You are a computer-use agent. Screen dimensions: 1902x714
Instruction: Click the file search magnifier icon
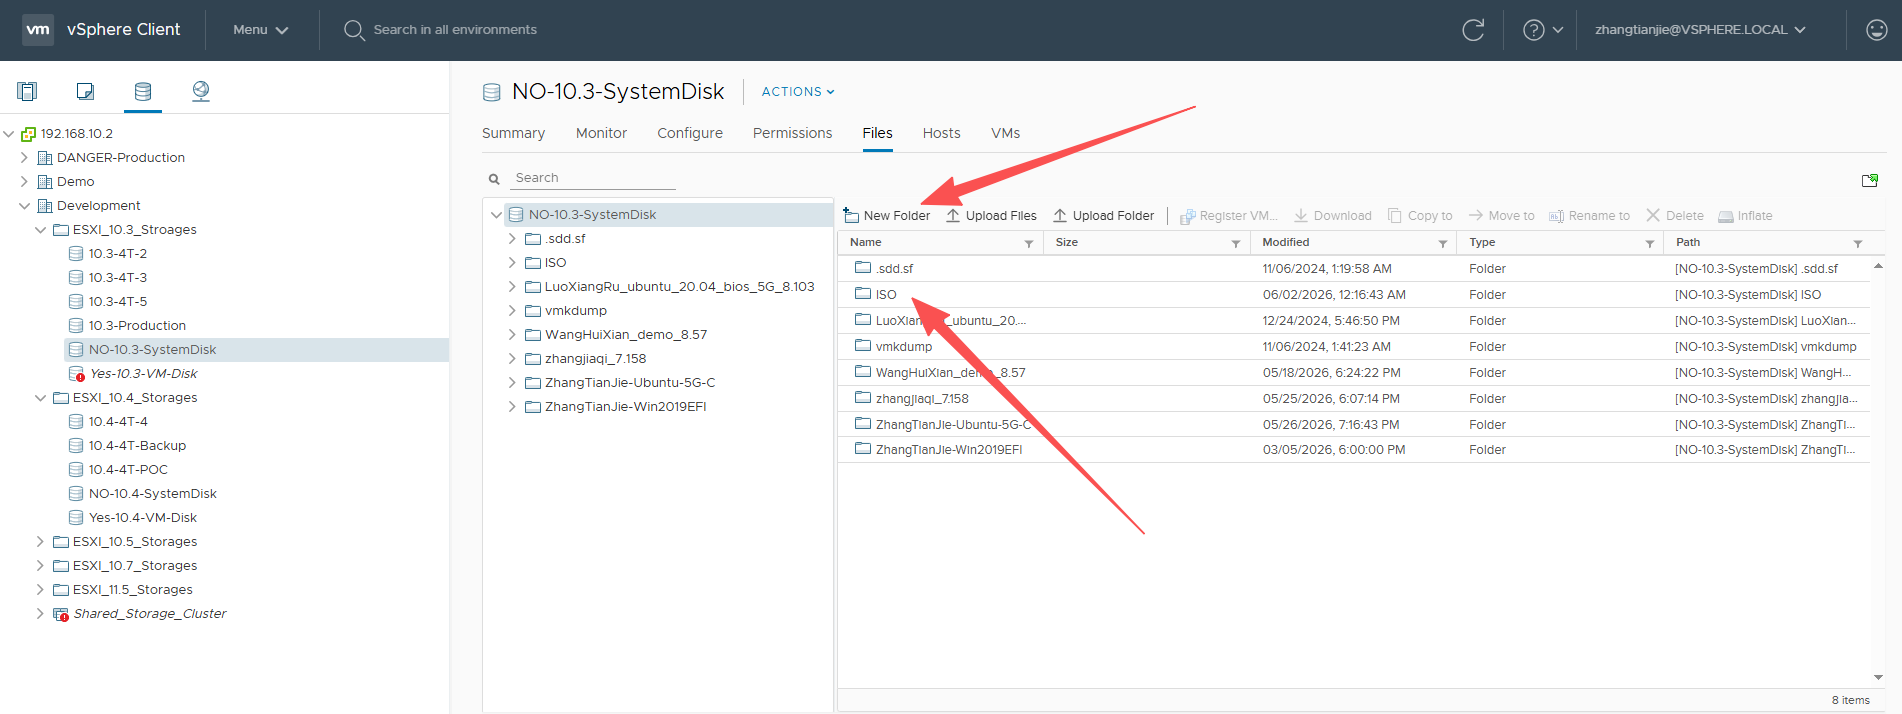[x=494, y=179]
